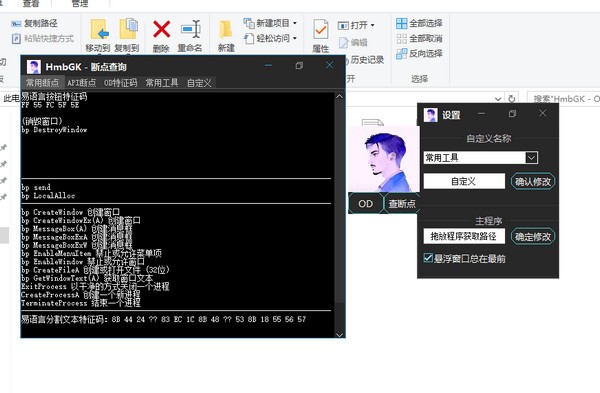Open the New item (新建项目) dropdown

click(270, 23)
